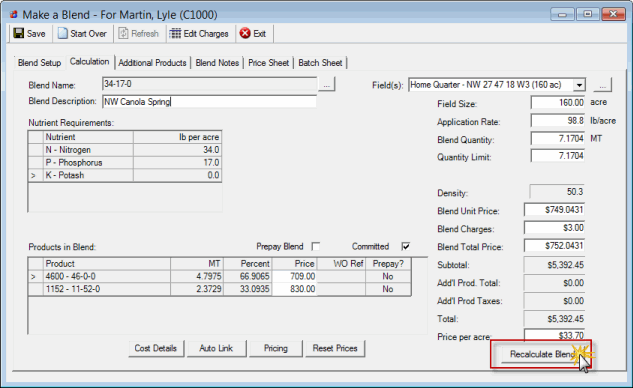Click the Field Size input
This screenshot has width=633, height=388.
pyautogui.click(x=558, y=103)
